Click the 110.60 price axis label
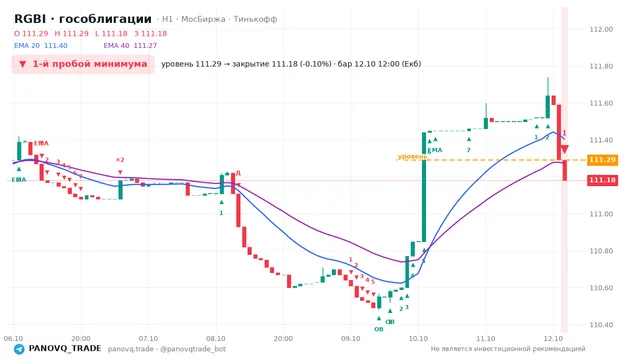Screen dimensions: 640x360 point(601,288)
